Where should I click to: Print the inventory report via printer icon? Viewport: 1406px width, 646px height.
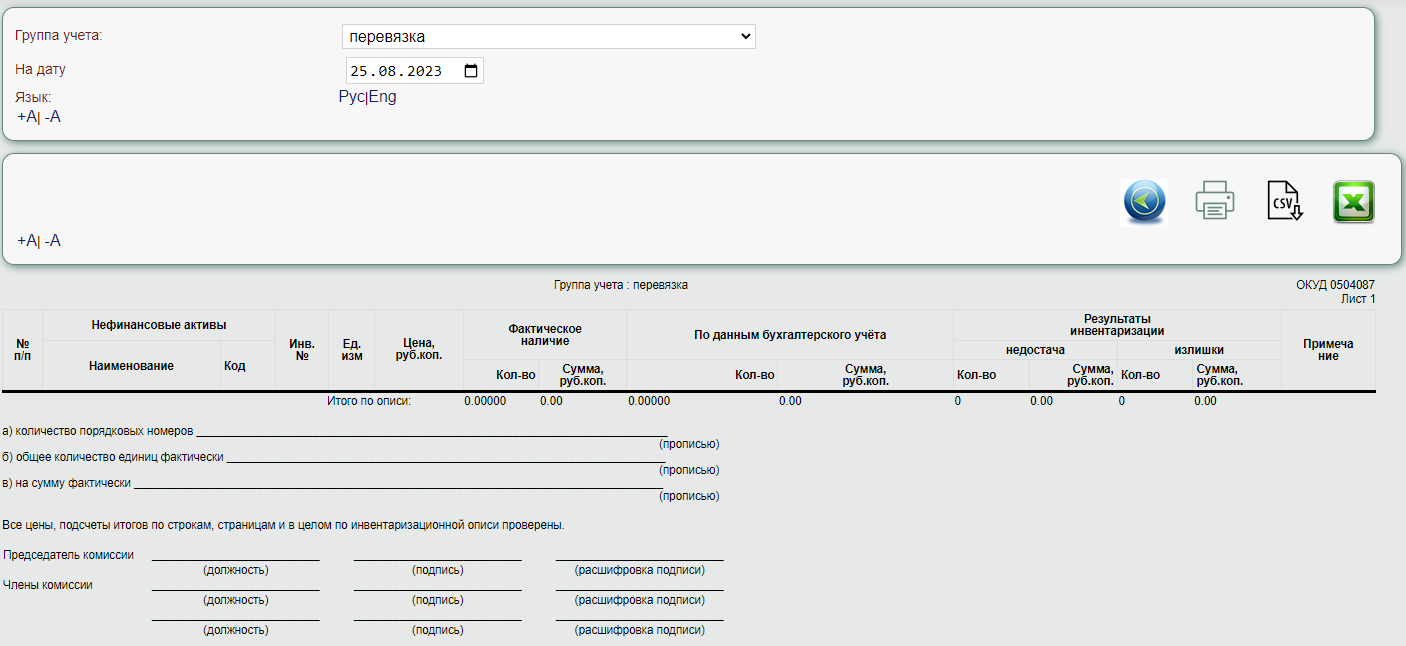(x=1215, y=201)
